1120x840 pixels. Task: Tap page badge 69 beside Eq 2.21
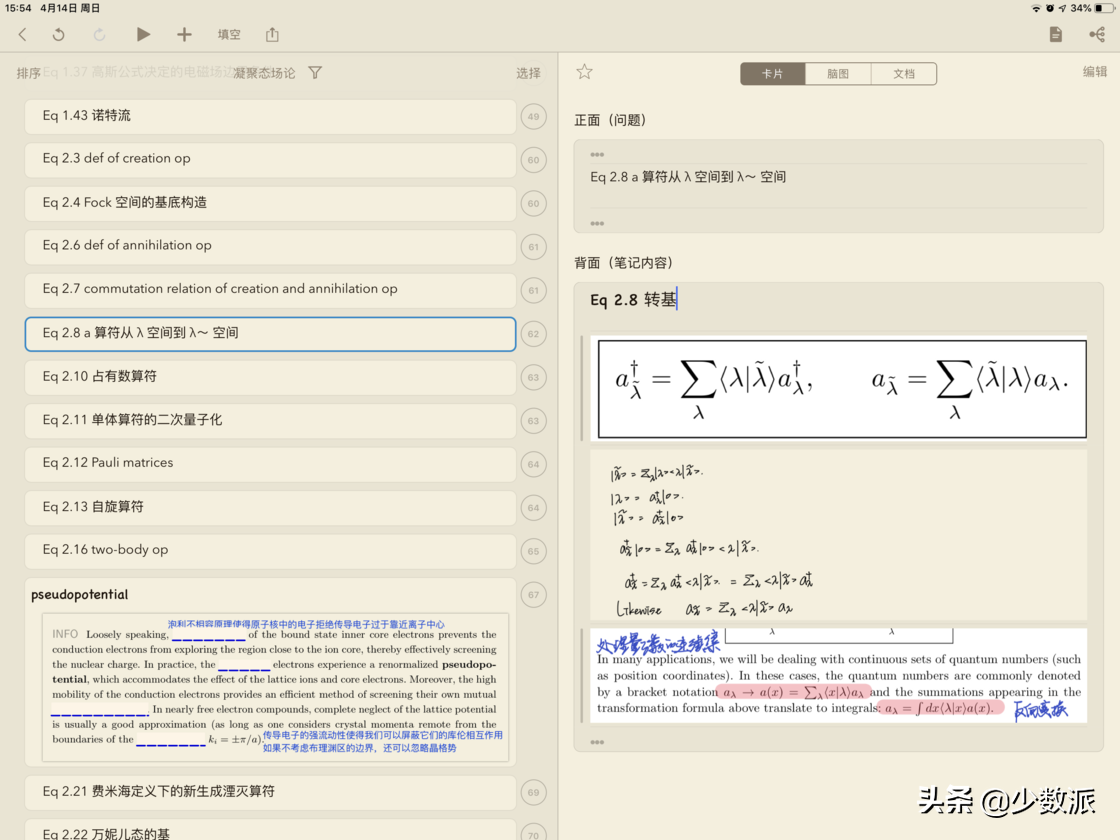[534, 792]
